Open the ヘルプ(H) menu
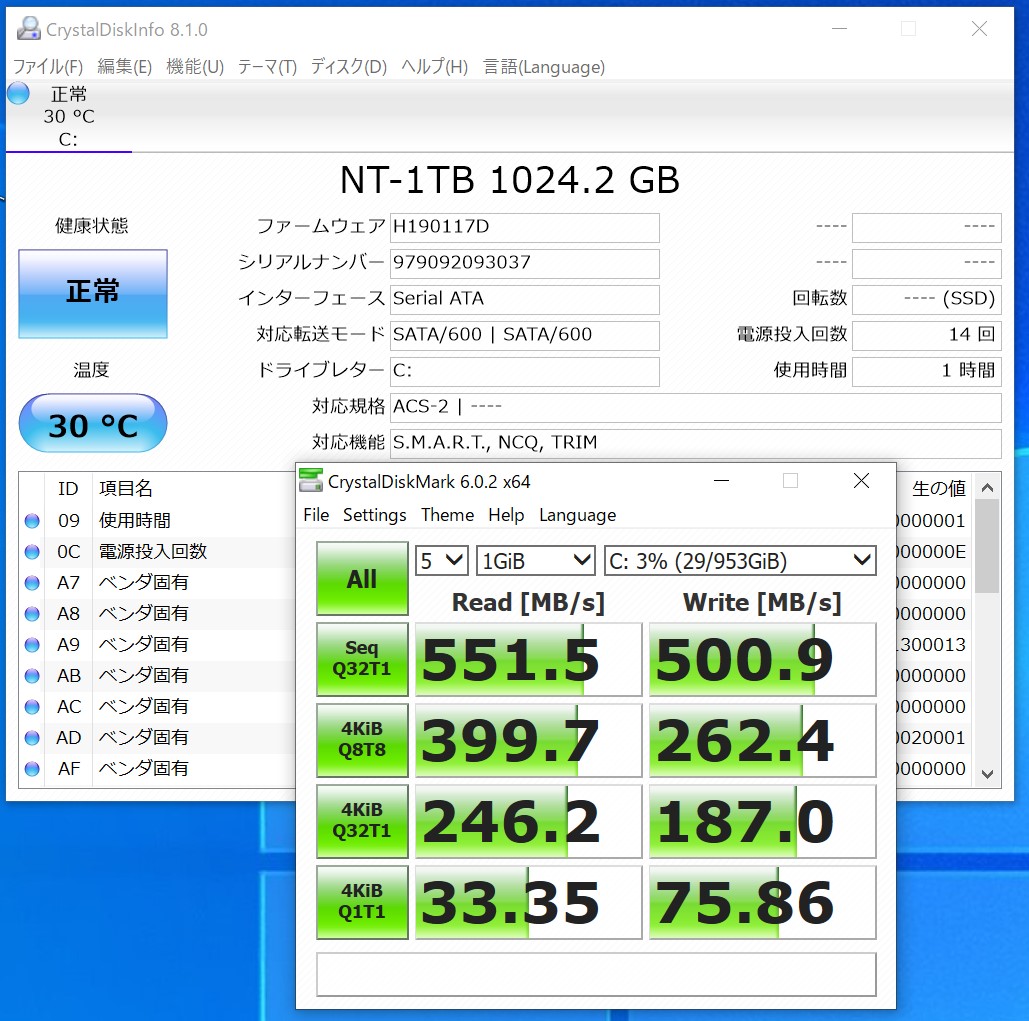The height and width of the screenshot is (1021, 1029). tap(434, 66)
